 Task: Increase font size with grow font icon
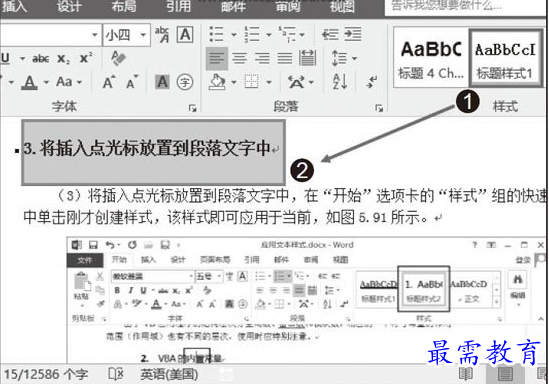[x=109, y=82]
